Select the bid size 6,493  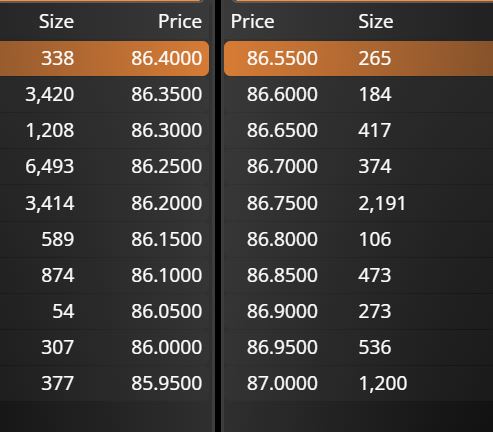tap(50, 166)
